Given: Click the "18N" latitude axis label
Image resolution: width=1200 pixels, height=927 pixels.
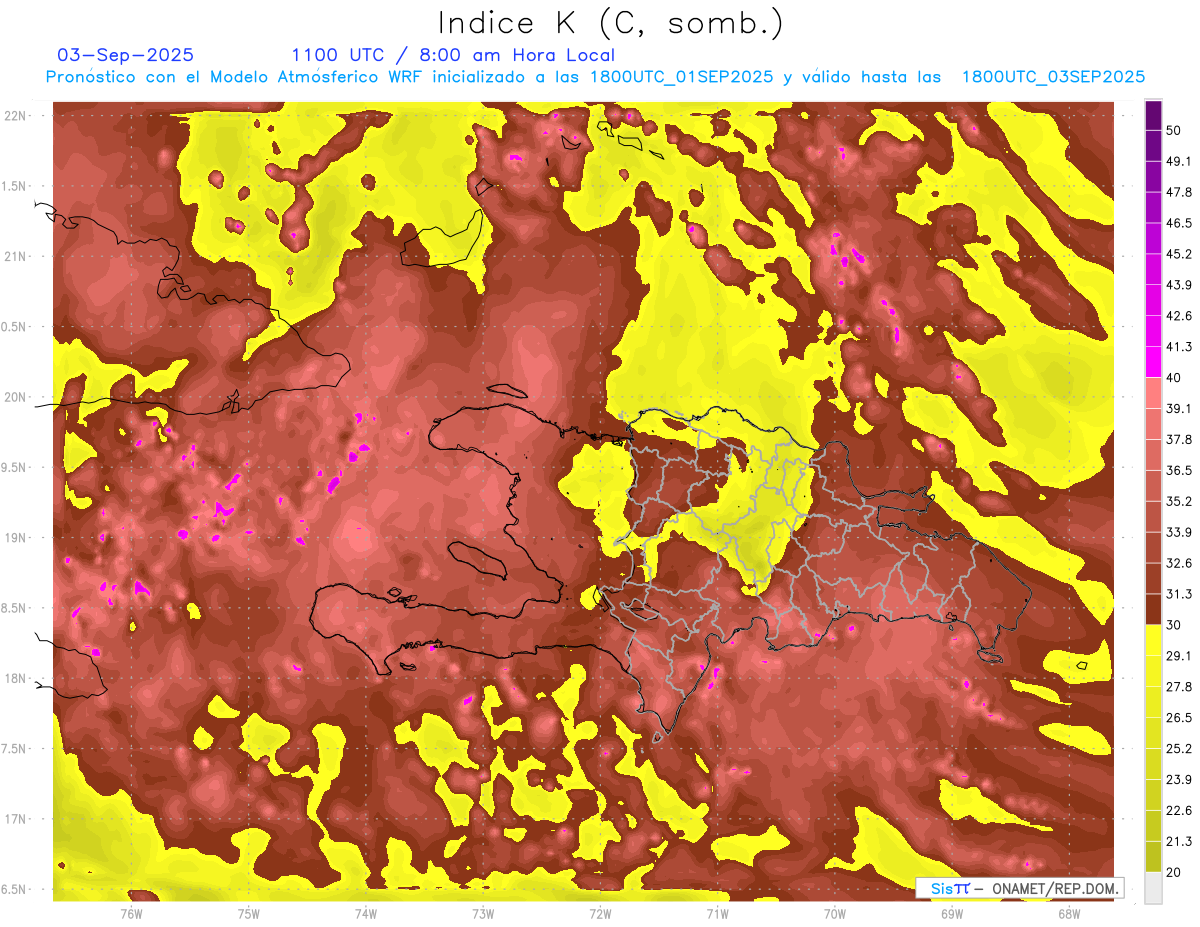Looking at the screenshot, I should coord(15,678).
